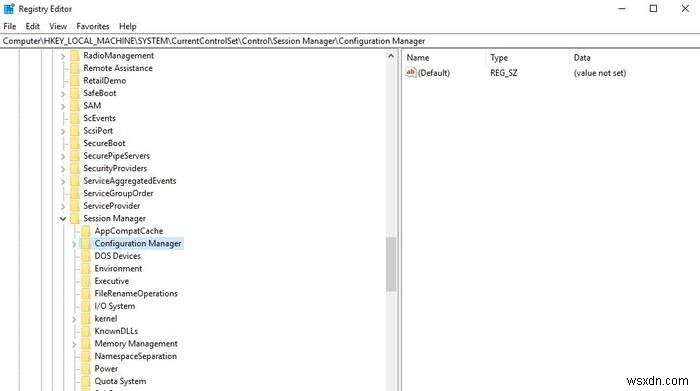Open the File menu
This screenshot has width=700, height=391.
point(9,26)
